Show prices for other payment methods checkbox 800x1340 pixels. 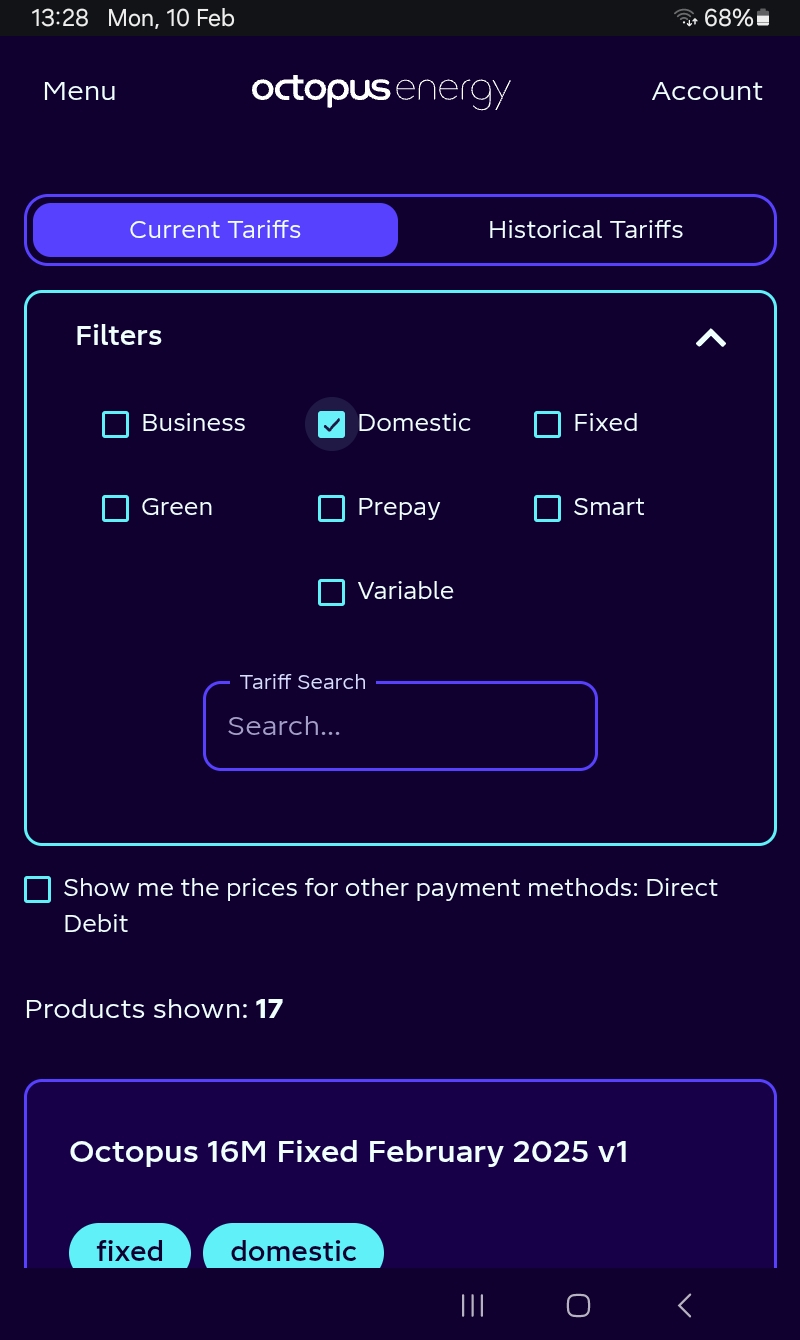[37, 889]
